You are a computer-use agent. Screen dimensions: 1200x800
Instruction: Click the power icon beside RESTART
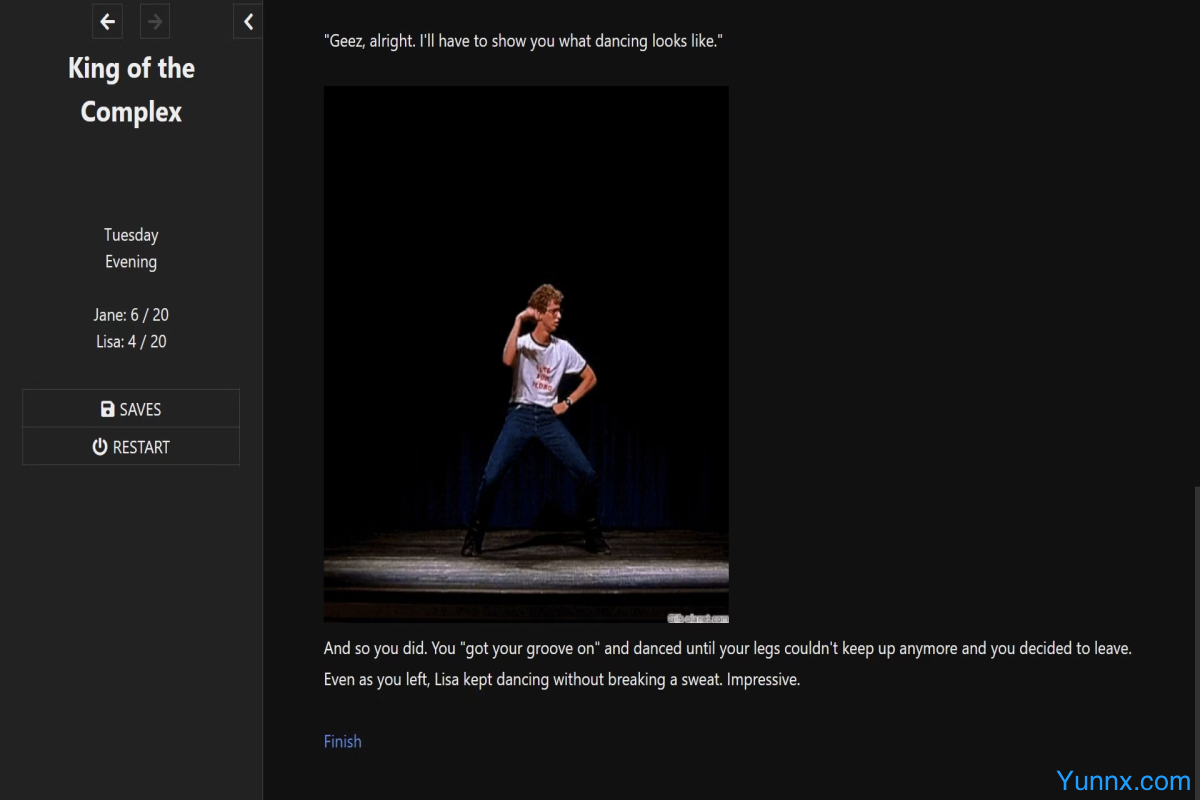click(x=100, y=447)
